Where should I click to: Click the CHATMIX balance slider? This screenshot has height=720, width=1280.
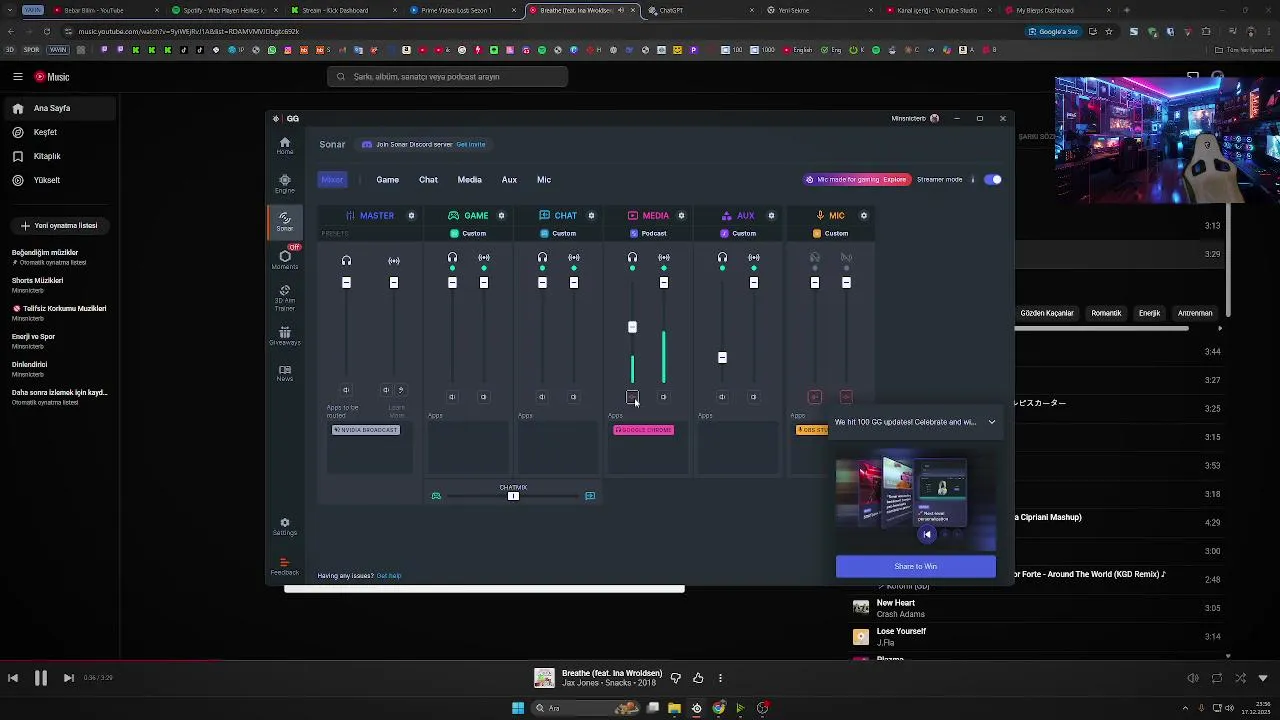coord(513,496)
